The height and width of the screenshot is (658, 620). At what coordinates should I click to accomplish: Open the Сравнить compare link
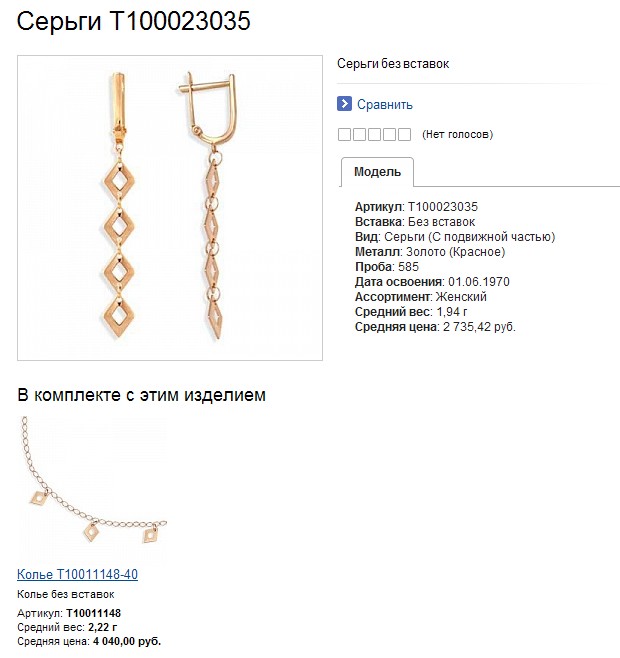tap(385, 104)
